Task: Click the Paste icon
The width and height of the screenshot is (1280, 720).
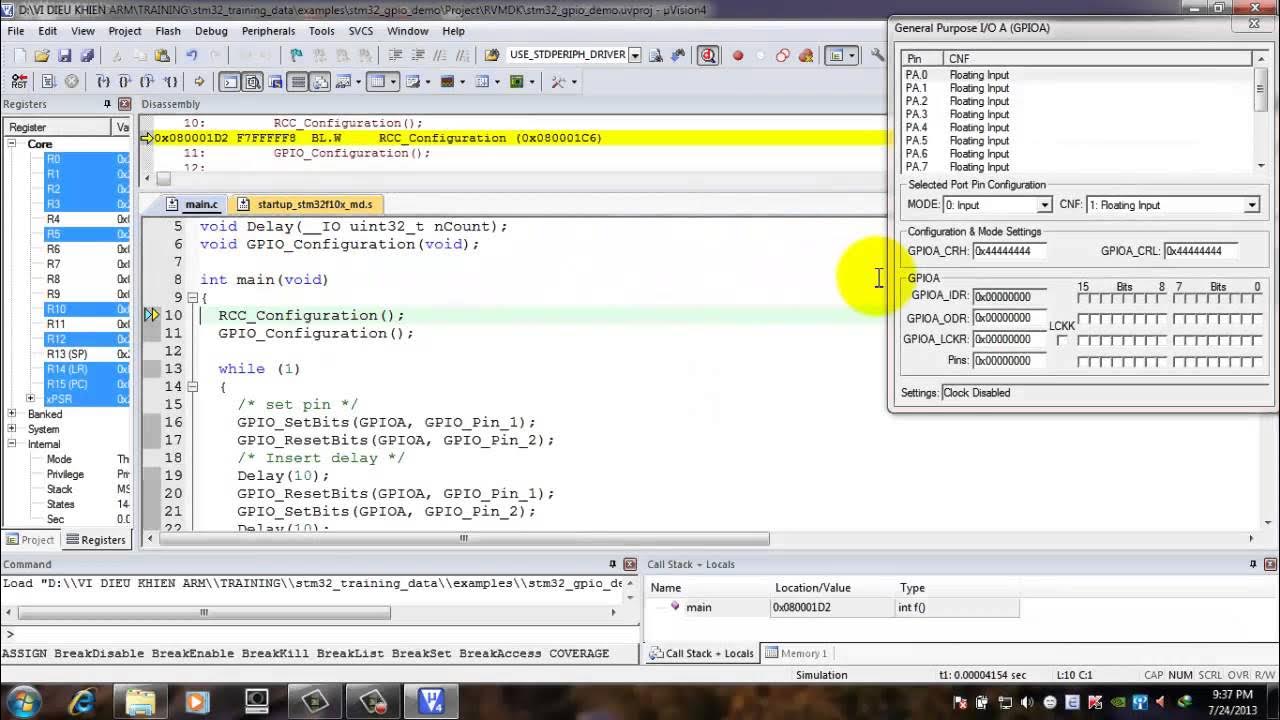Action: tap(163, 55)
